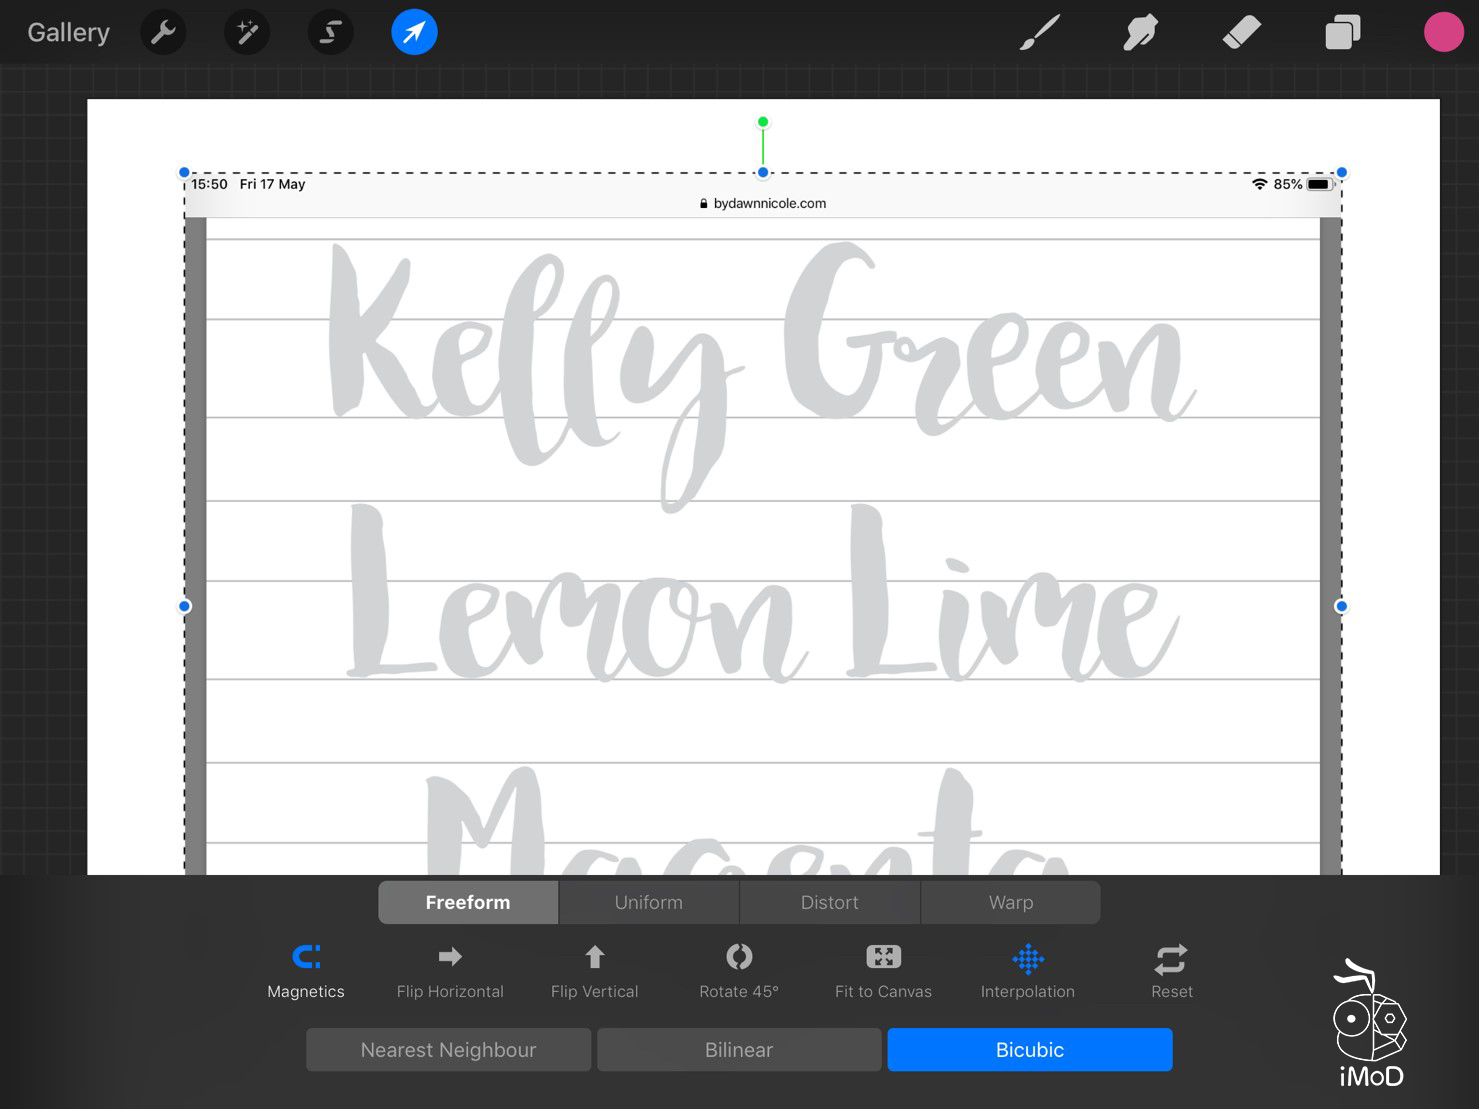This screenshot has height=1109, width=1479.
Task: Choose Bilinear interpolation
Action: (738, 1050)
